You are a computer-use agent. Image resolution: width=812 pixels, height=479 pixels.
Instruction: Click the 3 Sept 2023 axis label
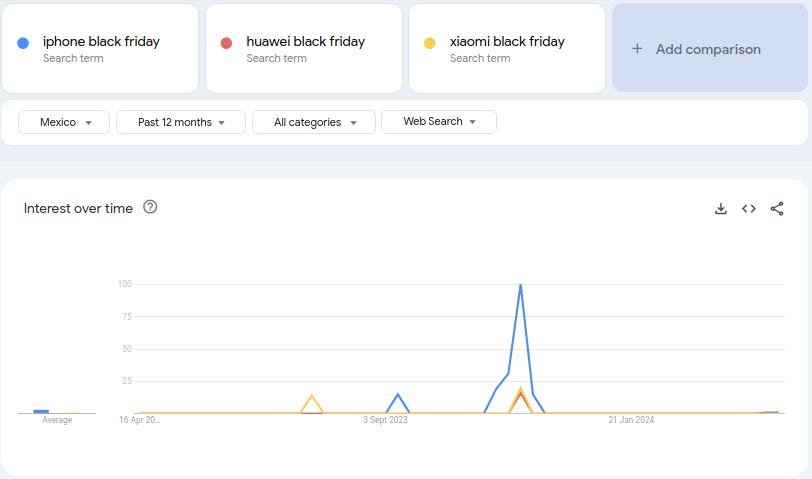point(385,420)
